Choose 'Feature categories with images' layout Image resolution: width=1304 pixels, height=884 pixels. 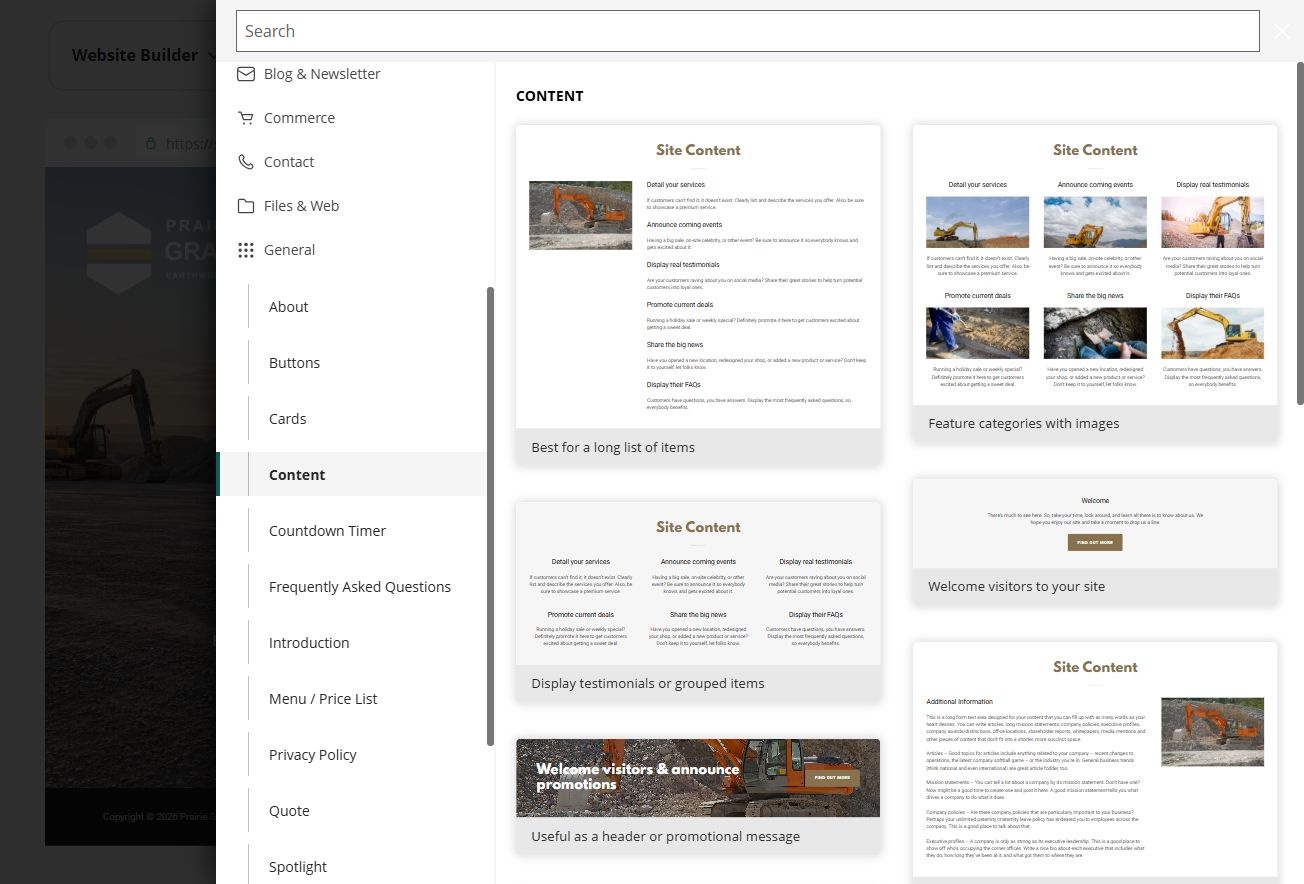(1095, 283)
